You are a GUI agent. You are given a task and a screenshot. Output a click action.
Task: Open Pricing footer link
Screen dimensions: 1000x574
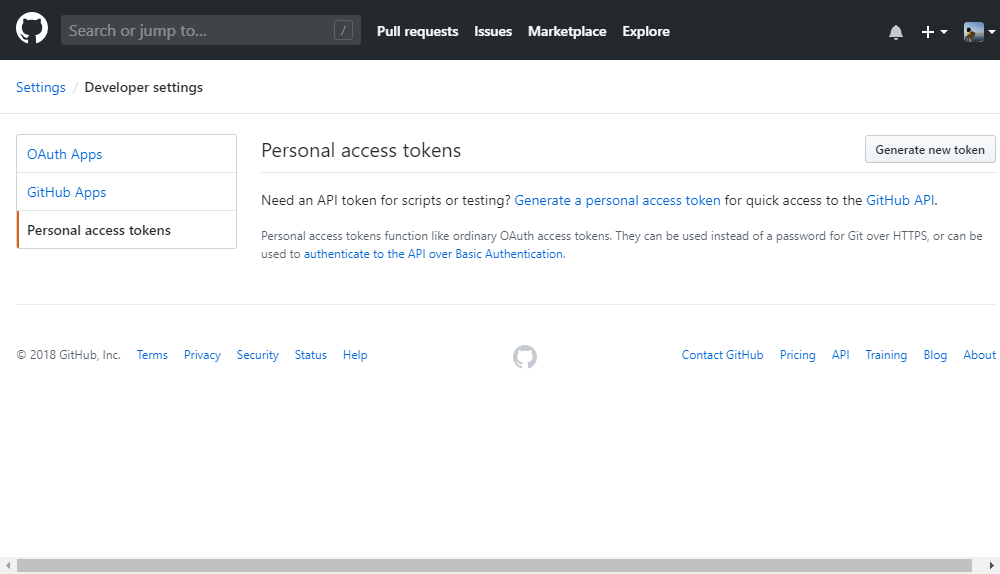tap(797, 355)
